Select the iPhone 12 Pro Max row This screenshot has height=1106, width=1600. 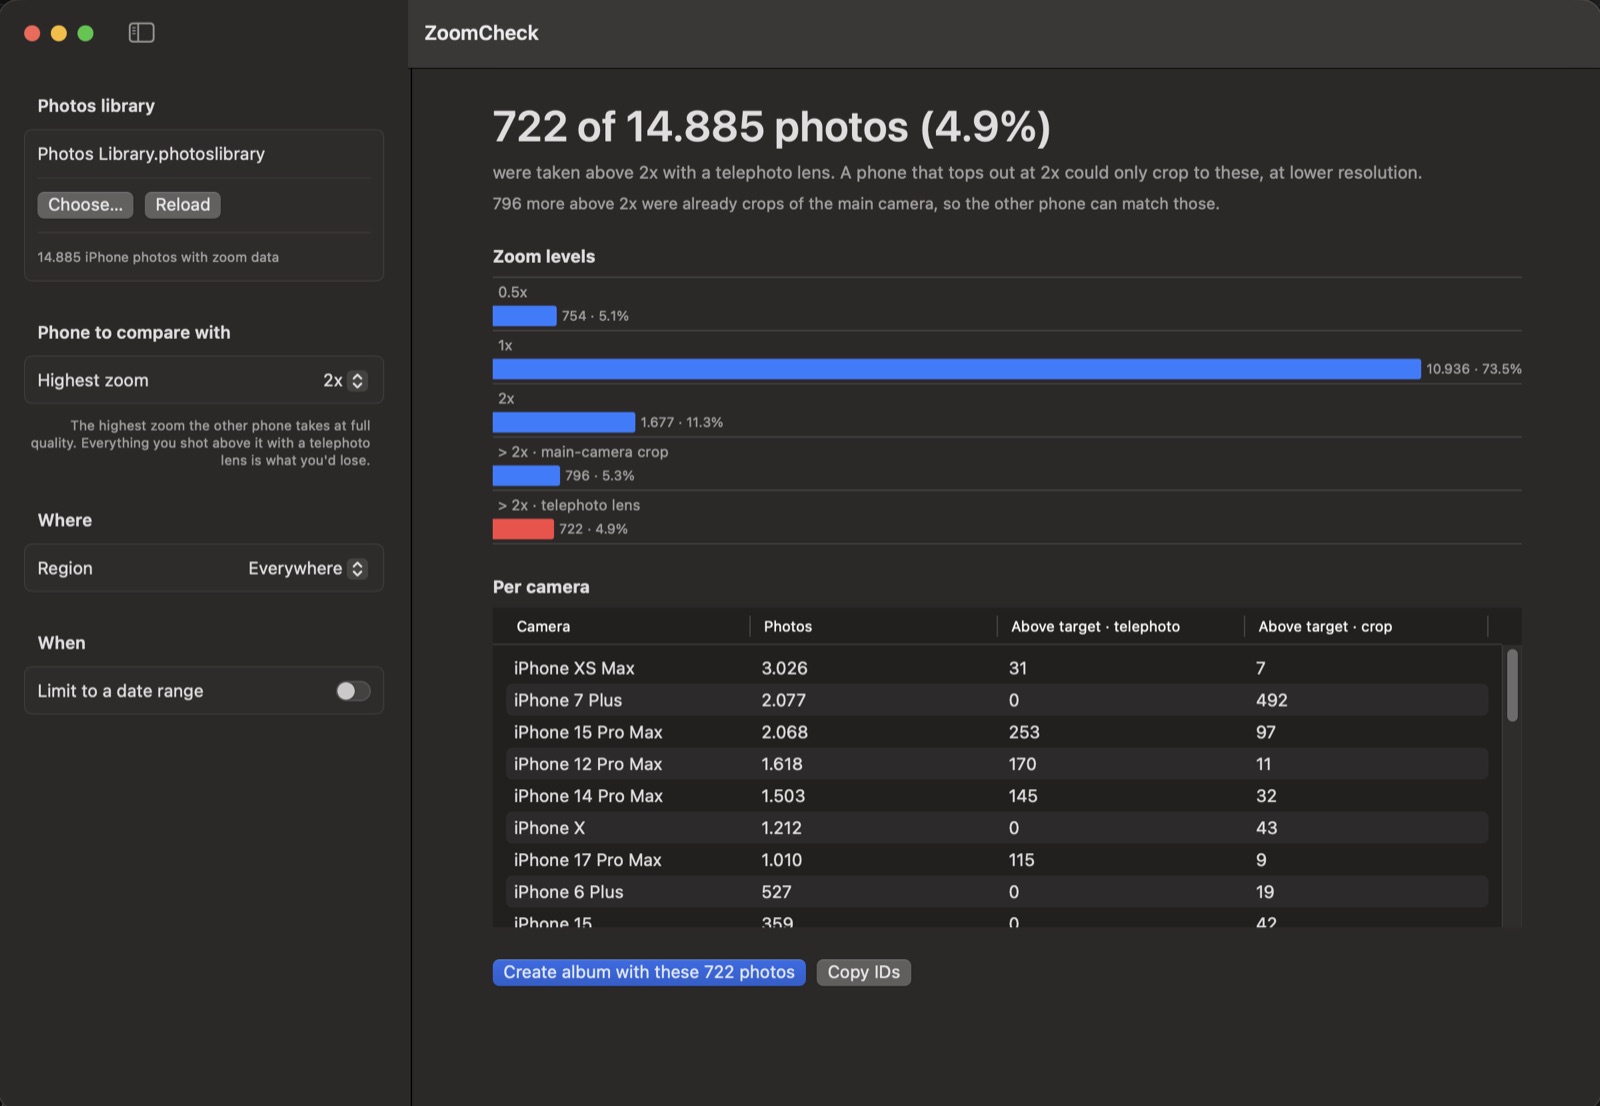pyautogui.click(x=995, y=764)
